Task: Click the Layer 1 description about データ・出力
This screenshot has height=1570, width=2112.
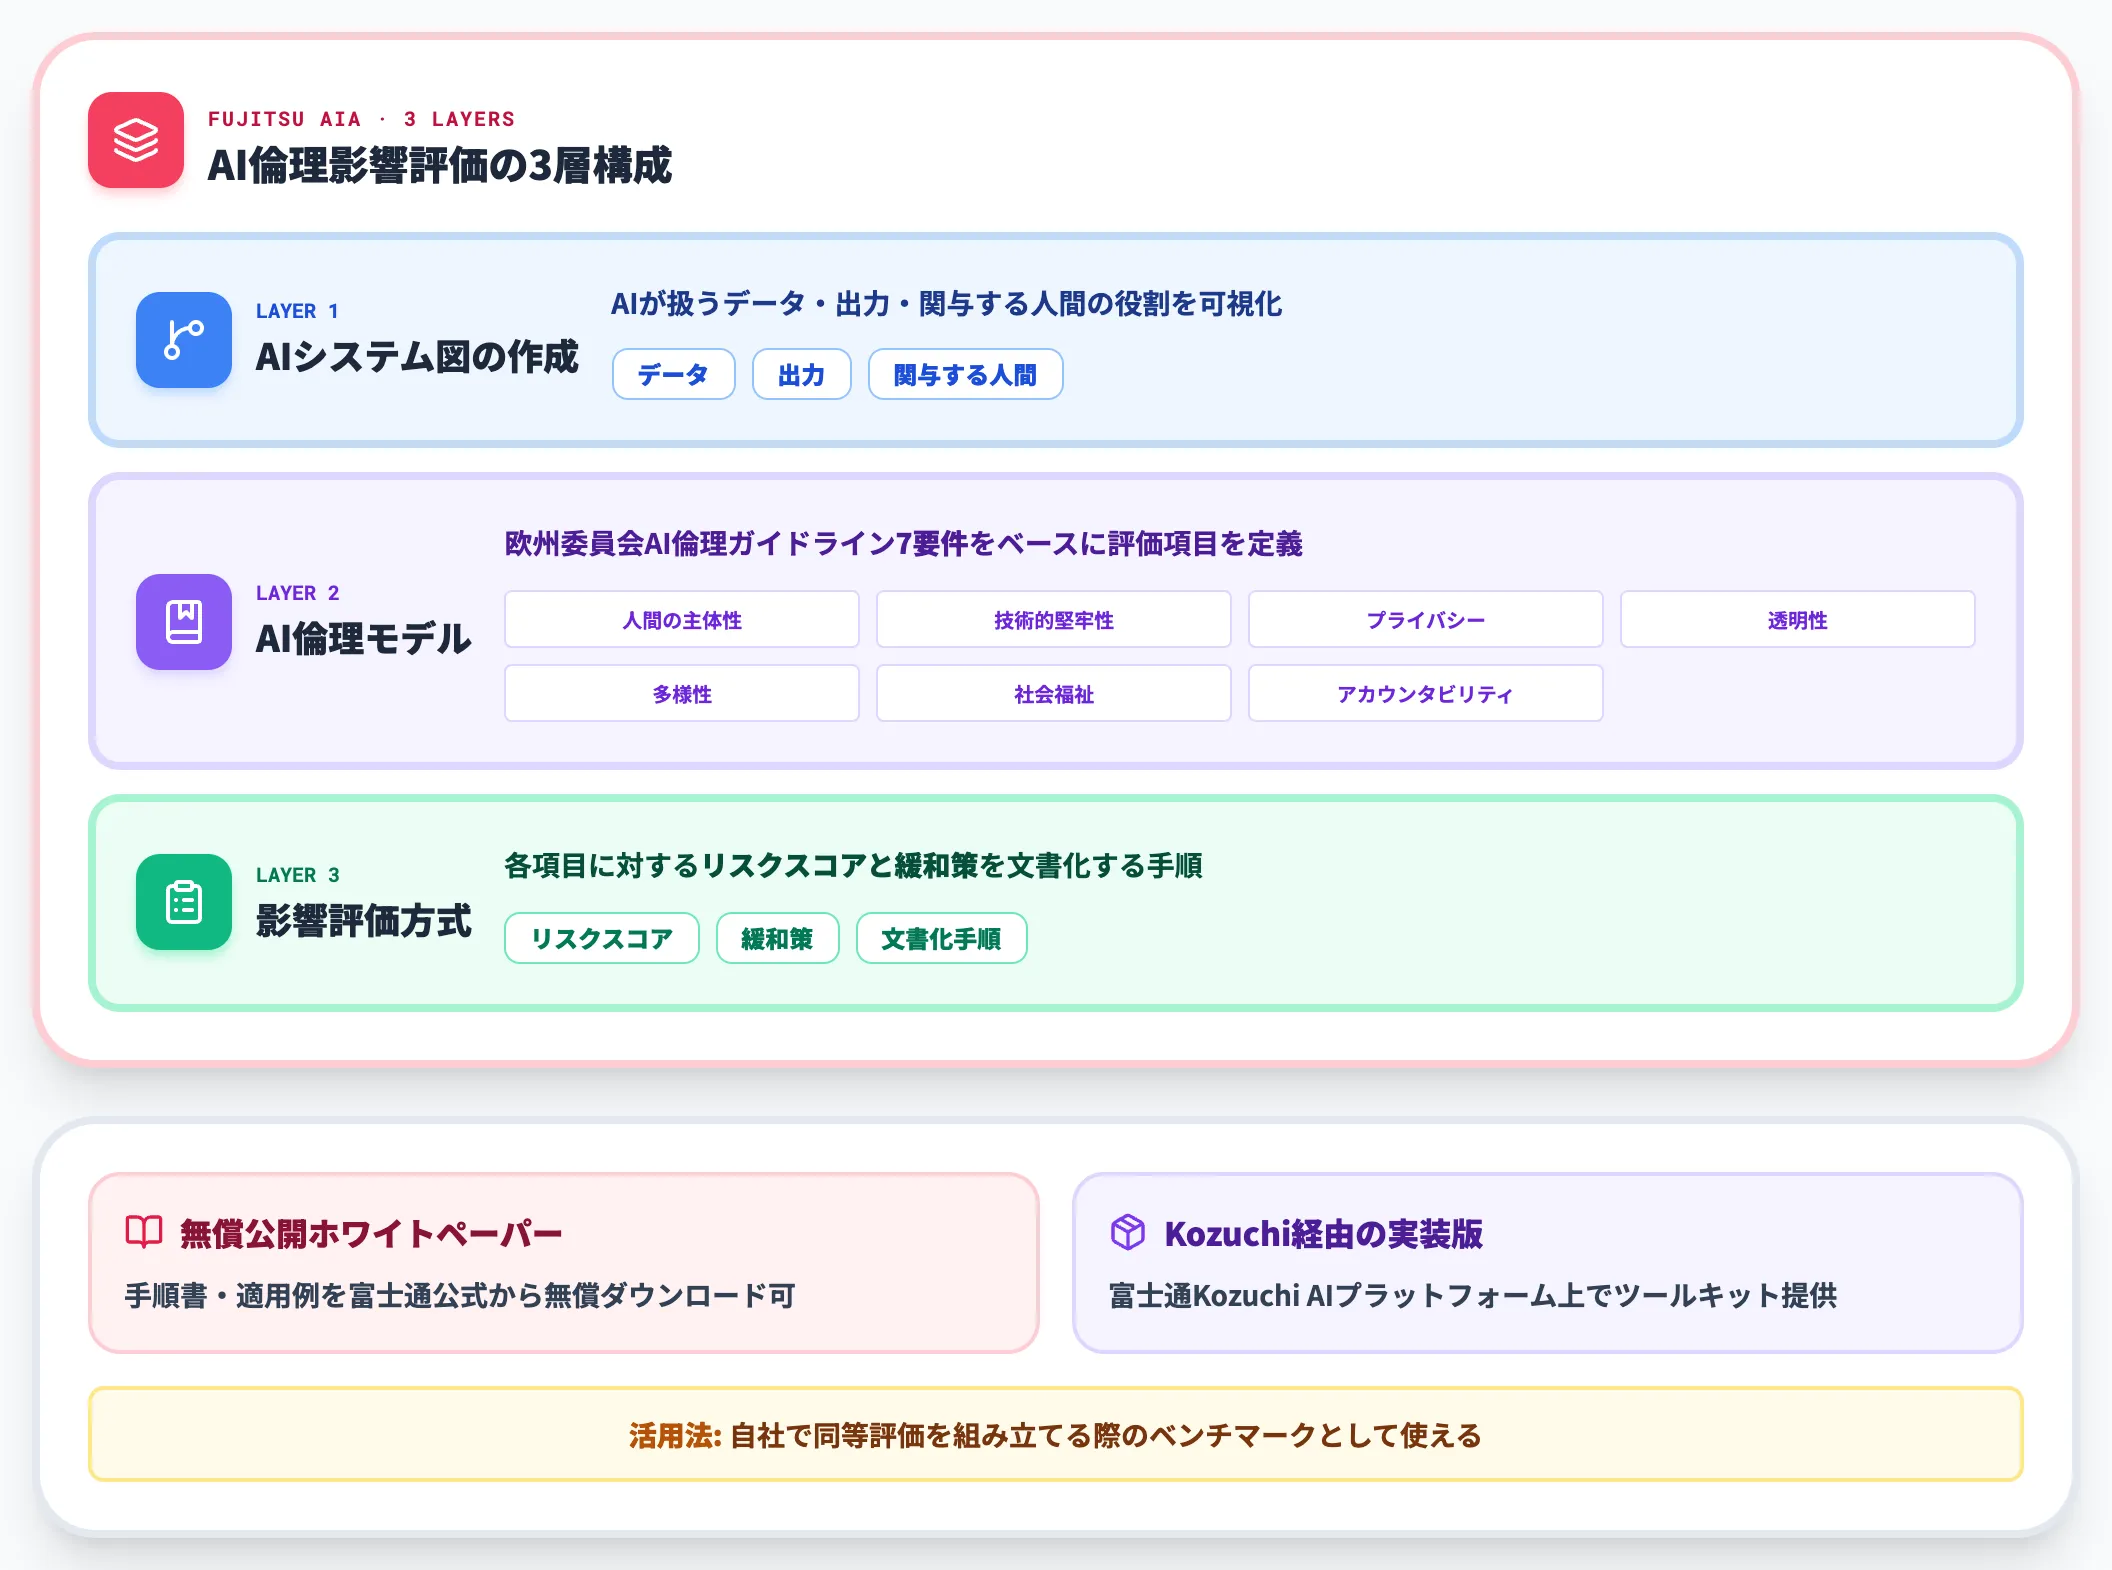Action: pyautogui.click(x=947, y=304)
